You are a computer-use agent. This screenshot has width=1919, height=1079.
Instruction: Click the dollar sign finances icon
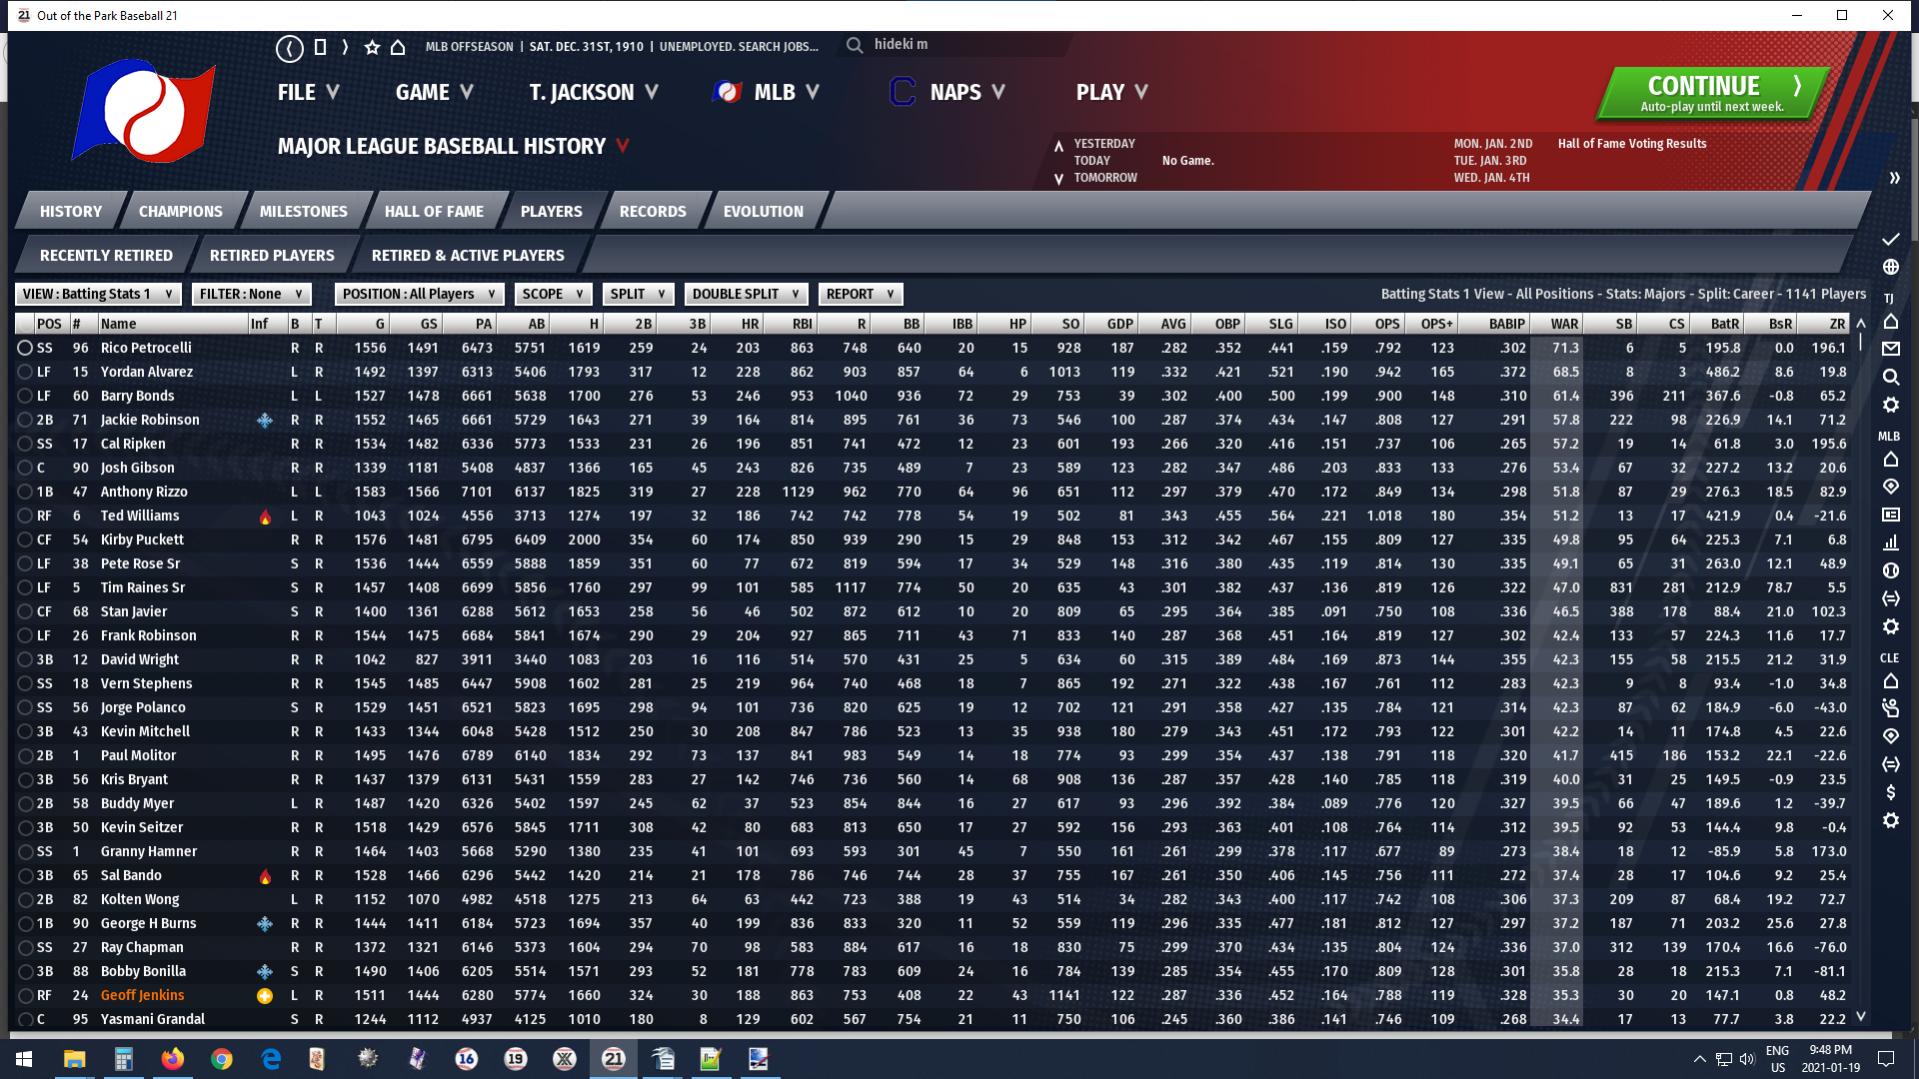pos(1890,792)
